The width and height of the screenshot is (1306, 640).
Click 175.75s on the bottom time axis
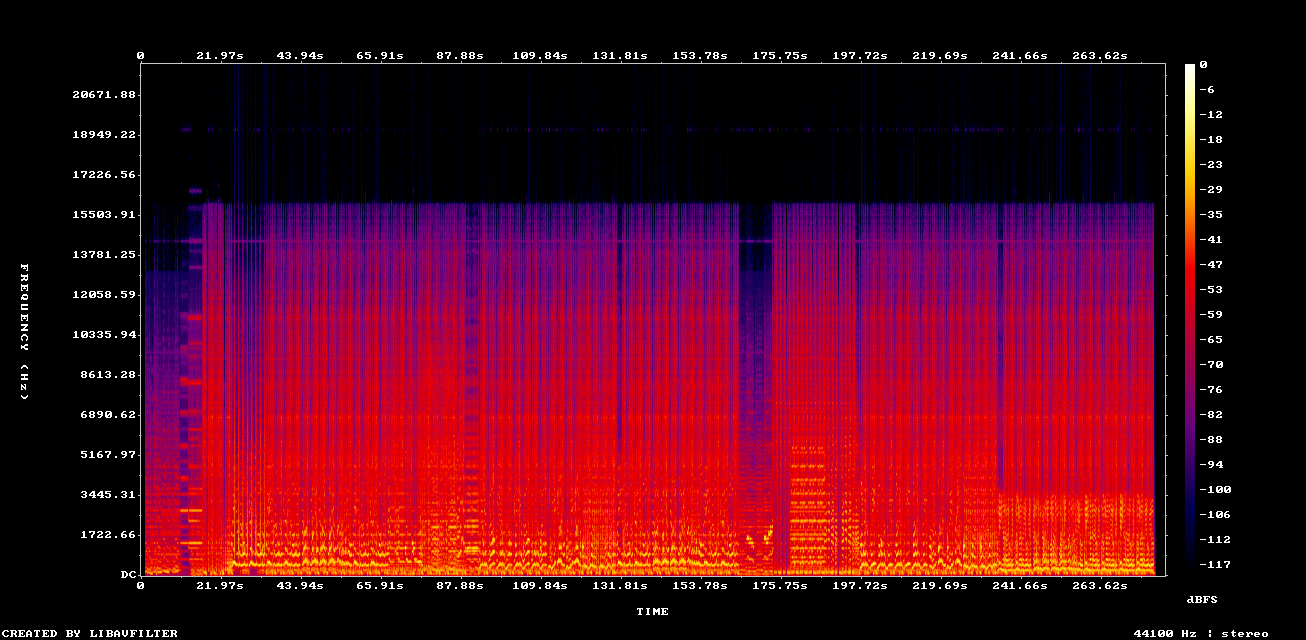click(x=779, y=585)
